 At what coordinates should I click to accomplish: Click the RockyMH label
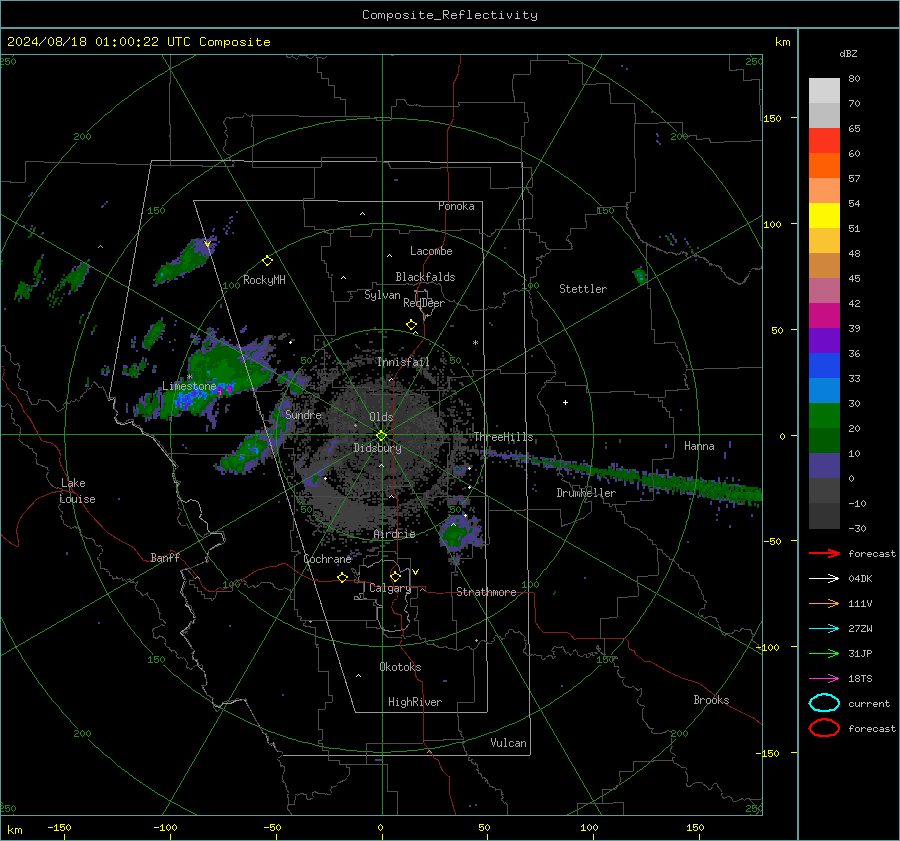point(264,280)
